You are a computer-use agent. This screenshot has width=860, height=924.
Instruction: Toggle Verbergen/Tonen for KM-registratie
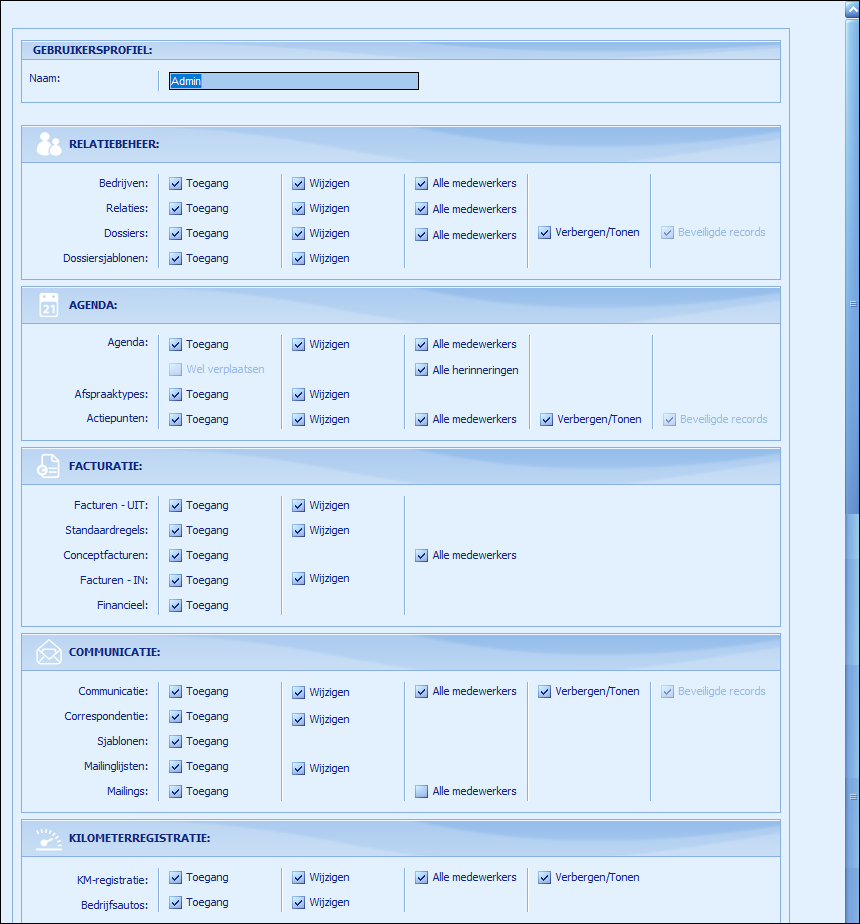(x=545, y=878)
